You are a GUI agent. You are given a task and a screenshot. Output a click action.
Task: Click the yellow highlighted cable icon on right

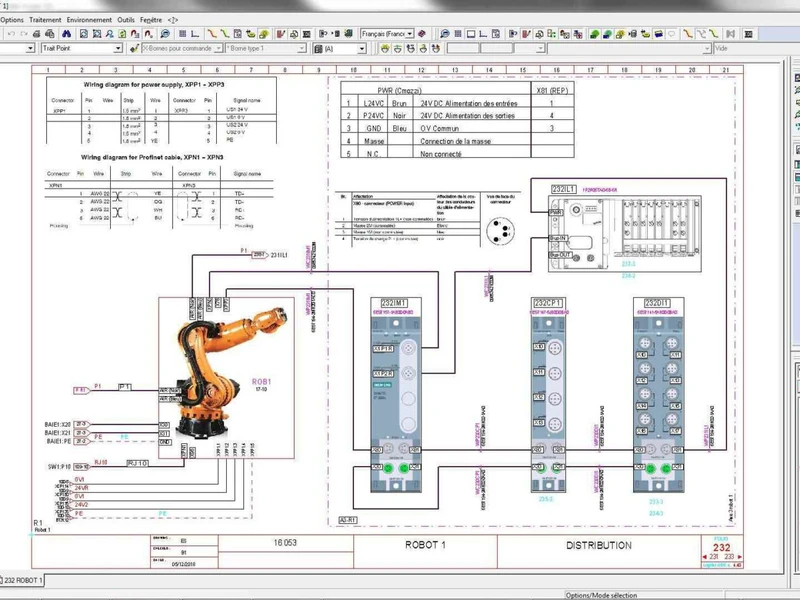[620, 34]
